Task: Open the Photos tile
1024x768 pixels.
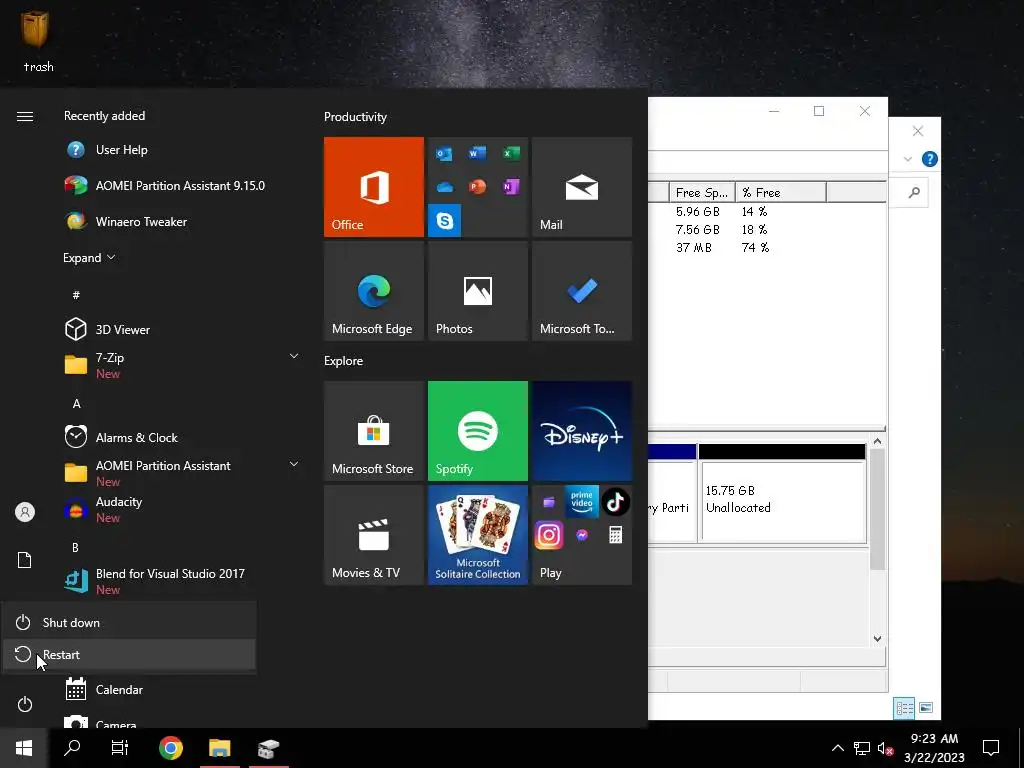Action: click(477, 291)
